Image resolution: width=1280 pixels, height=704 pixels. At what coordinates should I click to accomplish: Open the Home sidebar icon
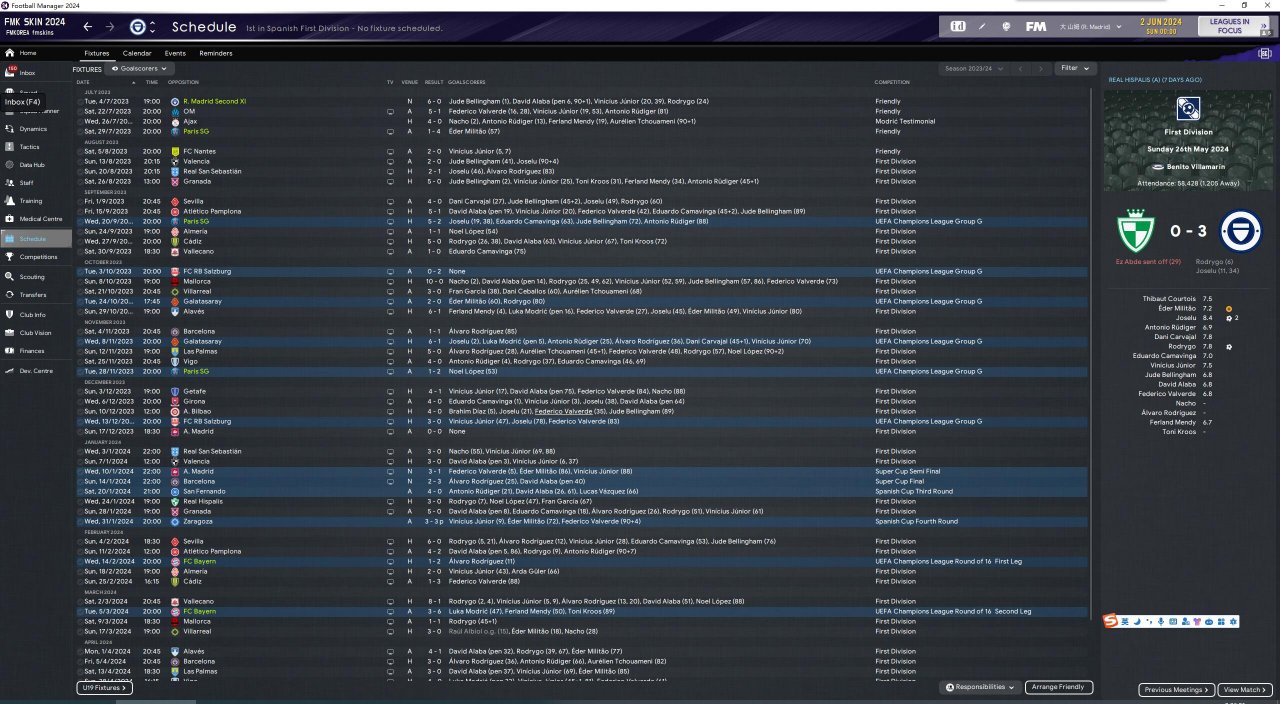point(10,53)
